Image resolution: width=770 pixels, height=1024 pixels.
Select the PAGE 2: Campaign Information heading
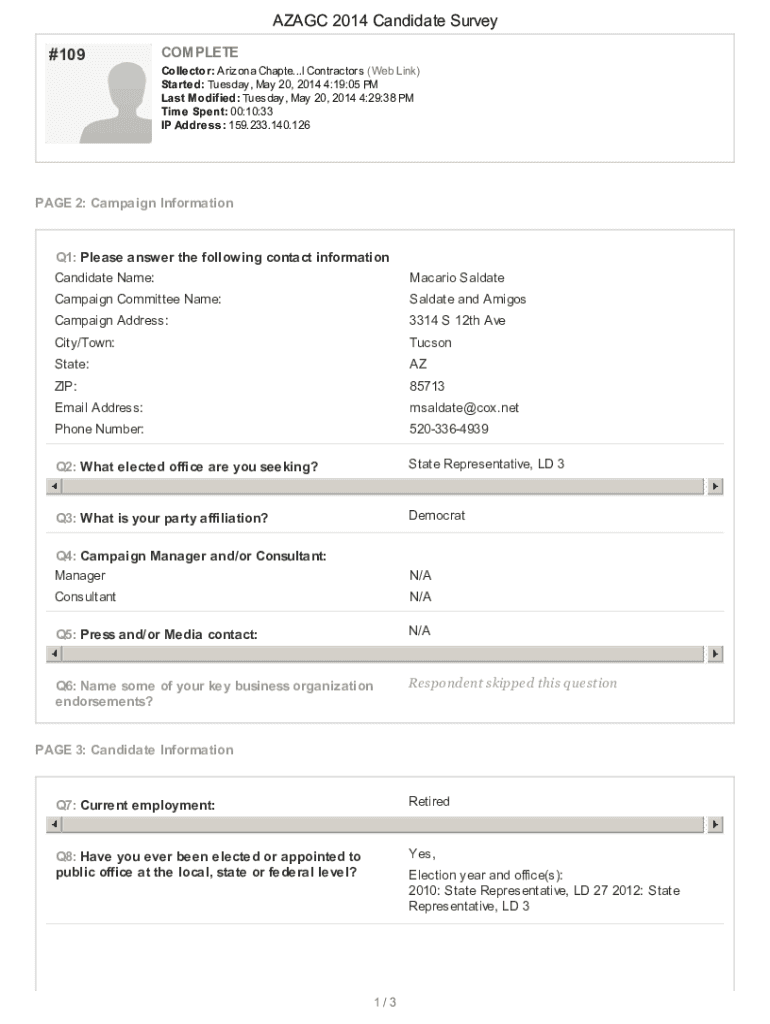tap(134, 203)
